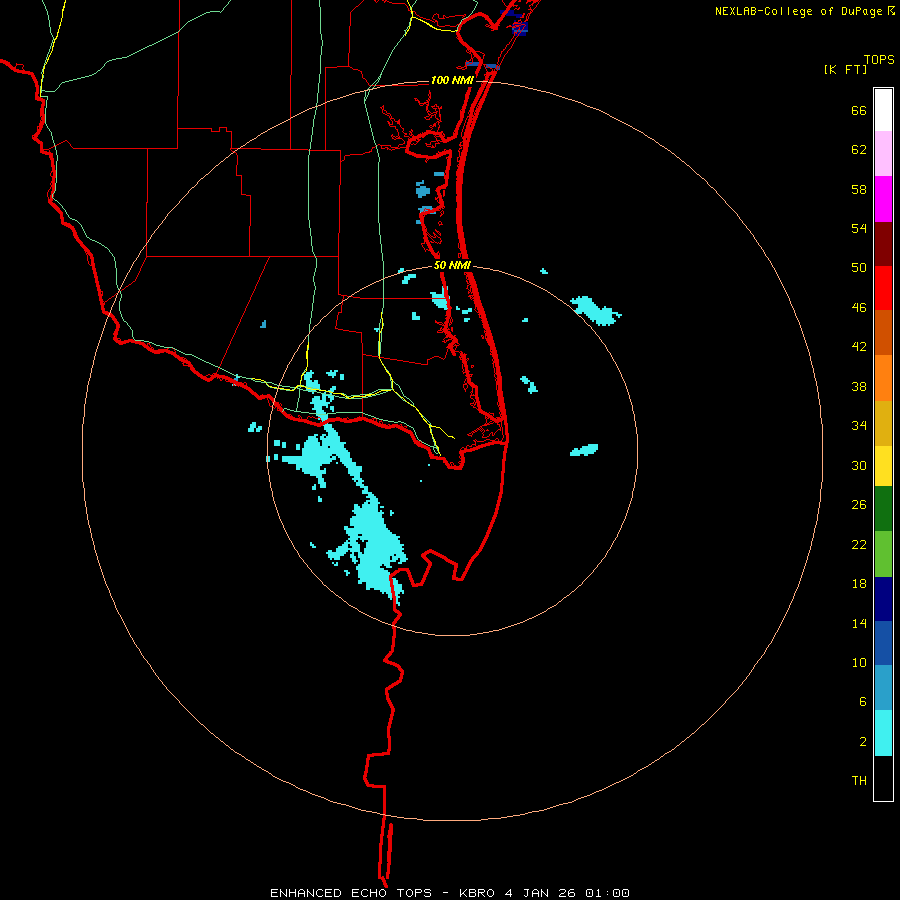Viewport: 900px width, 900px height.
Task: Click the '38' legend value
Action: coord(859,386)
